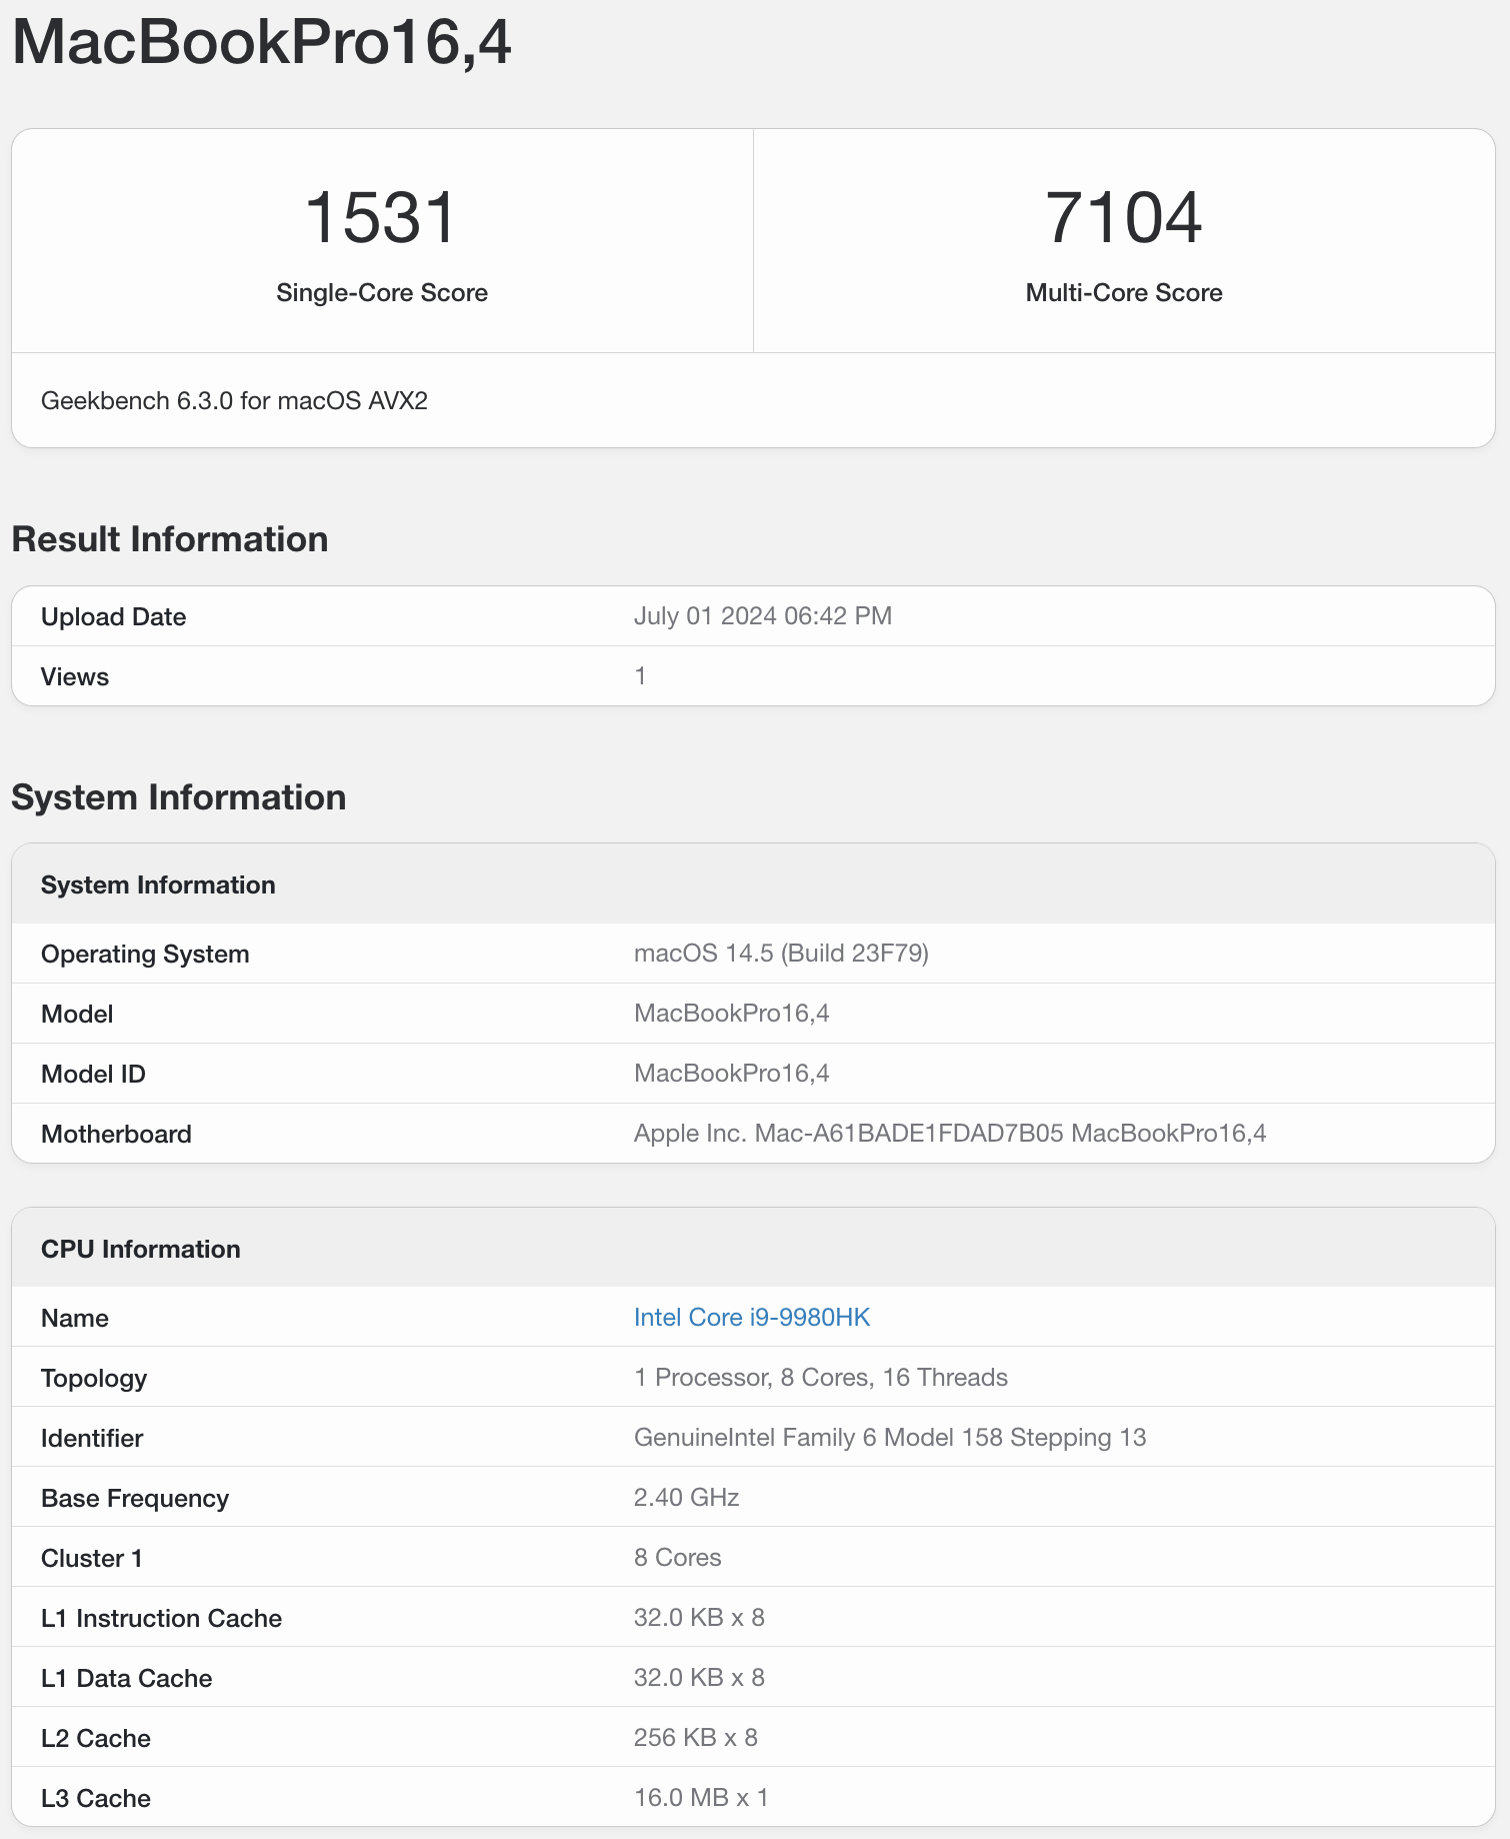Screen dimensions: 1510x1839
Task: Click the L1 Data Cache label
Action: tap(127, 1678)
